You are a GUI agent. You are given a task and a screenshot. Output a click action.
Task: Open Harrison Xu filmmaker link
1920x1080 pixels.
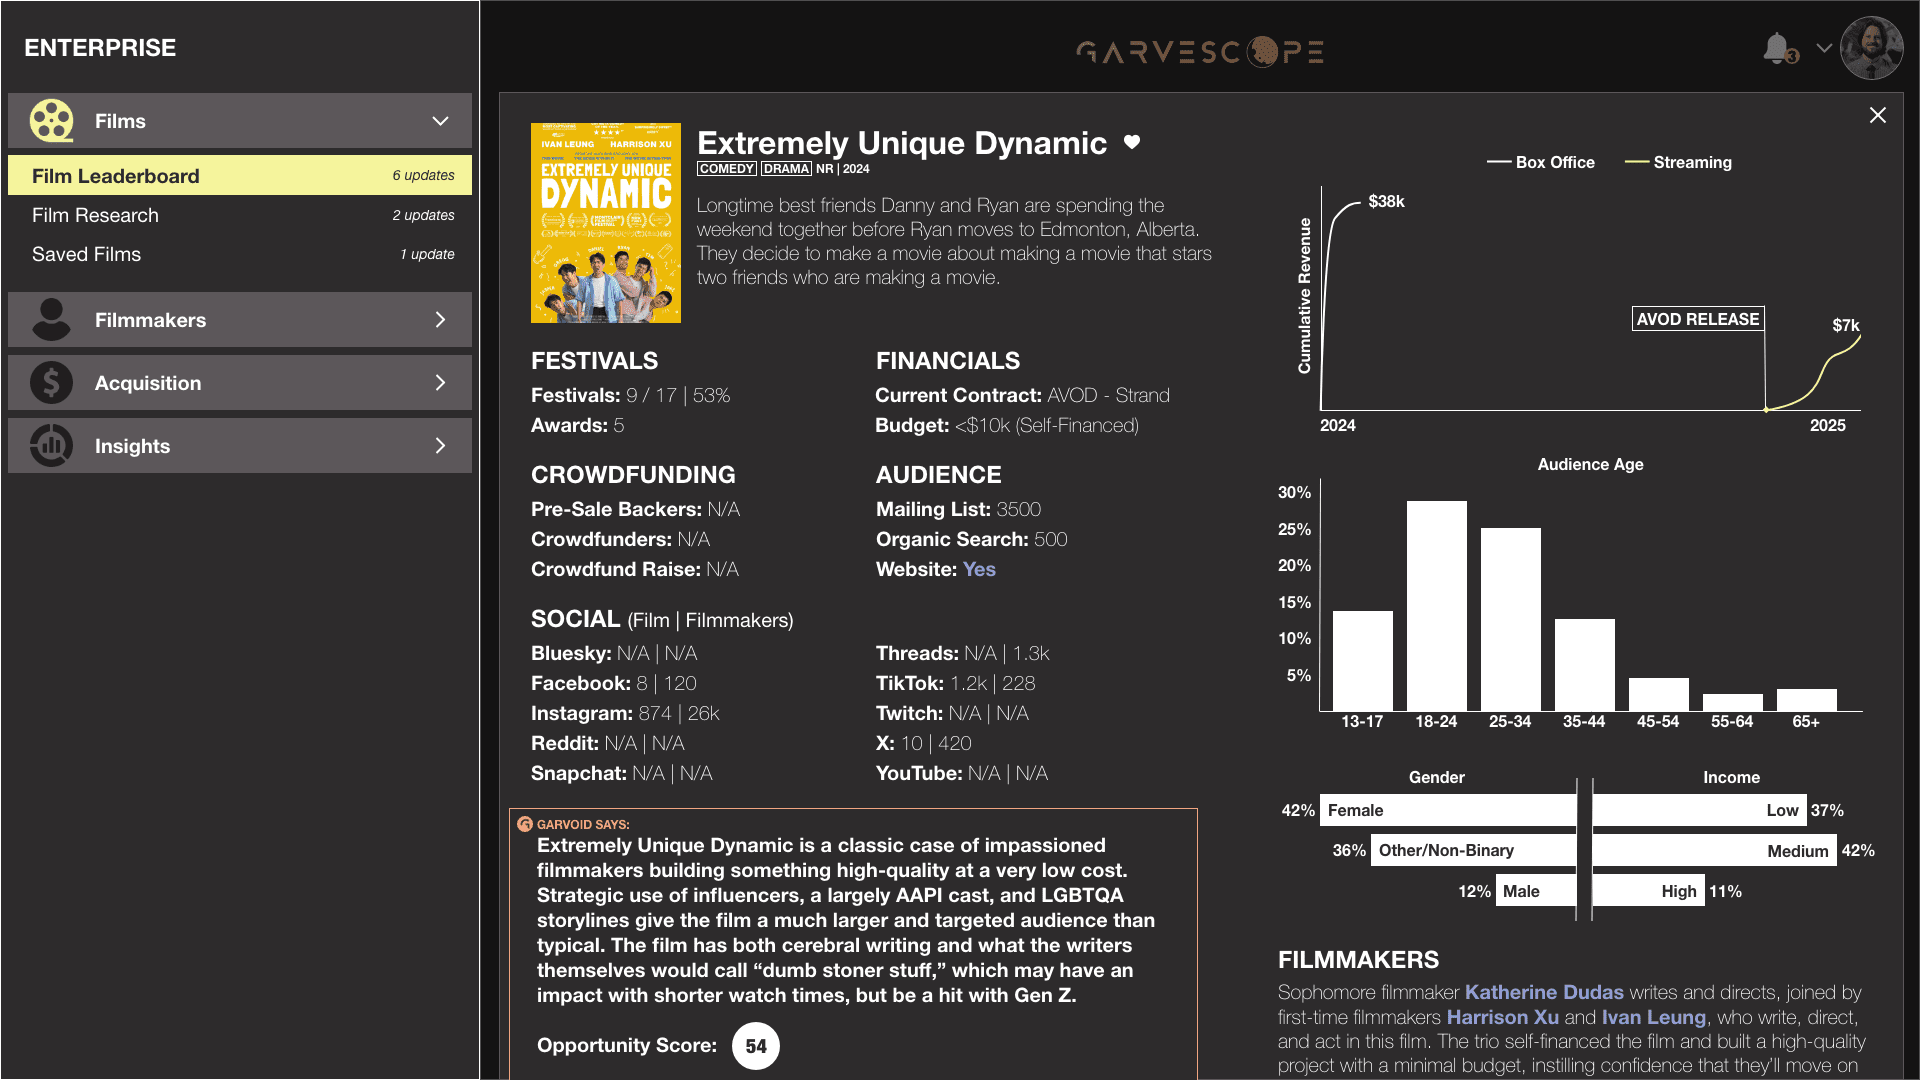pyautogui.click(x=1503, y=1017)
